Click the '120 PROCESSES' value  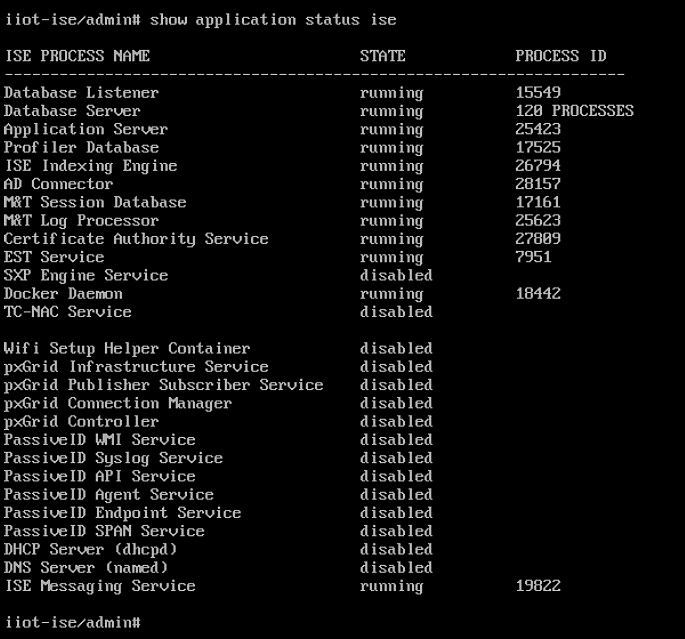pyautogui.click(x=574, y=111)
